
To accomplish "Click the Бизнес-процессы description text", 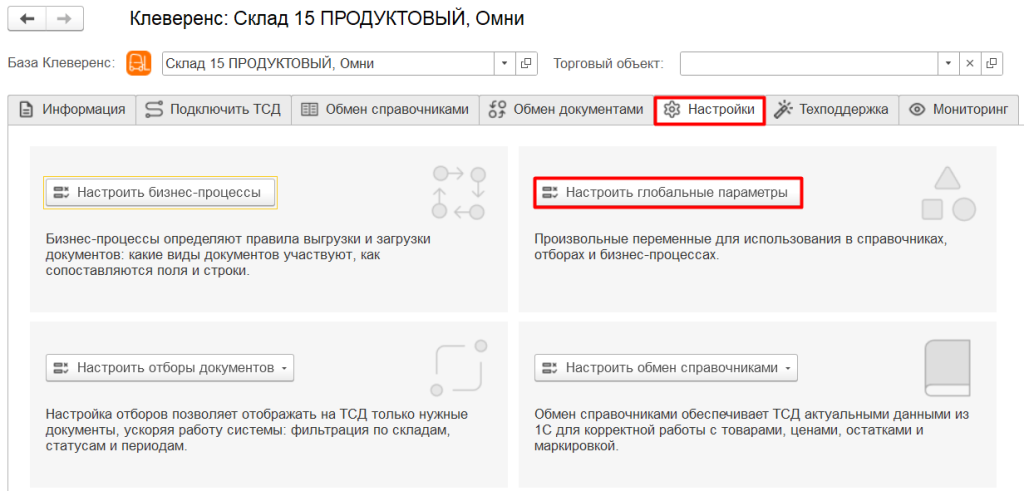I will tap(238, 256).
